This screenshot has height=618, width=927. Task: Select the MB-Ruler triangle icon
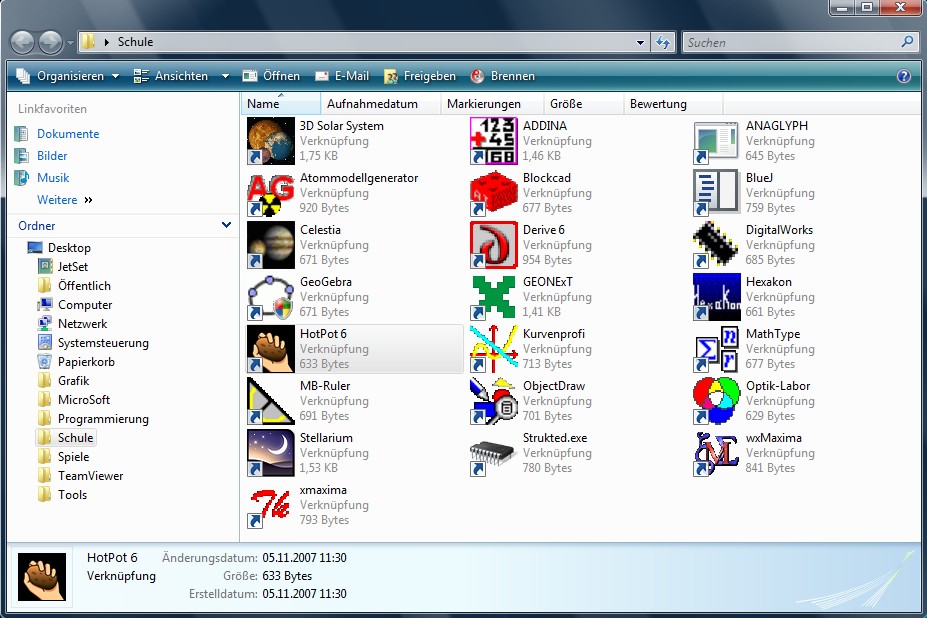271,401
